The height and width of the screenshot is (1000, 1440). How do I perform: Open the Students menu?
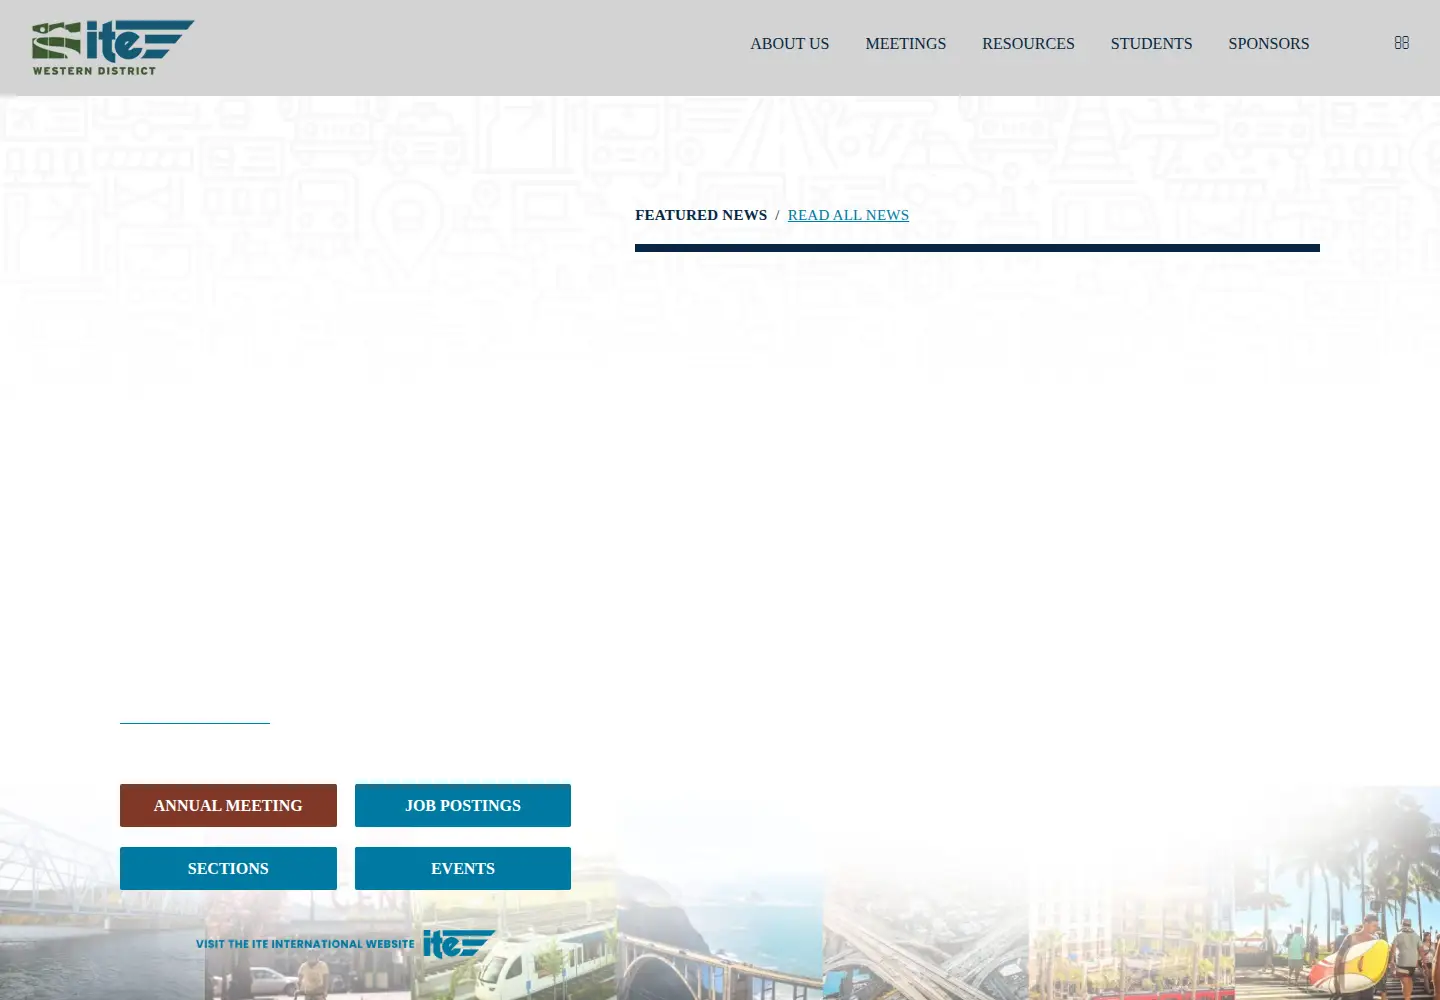(x=1151, y=44)
